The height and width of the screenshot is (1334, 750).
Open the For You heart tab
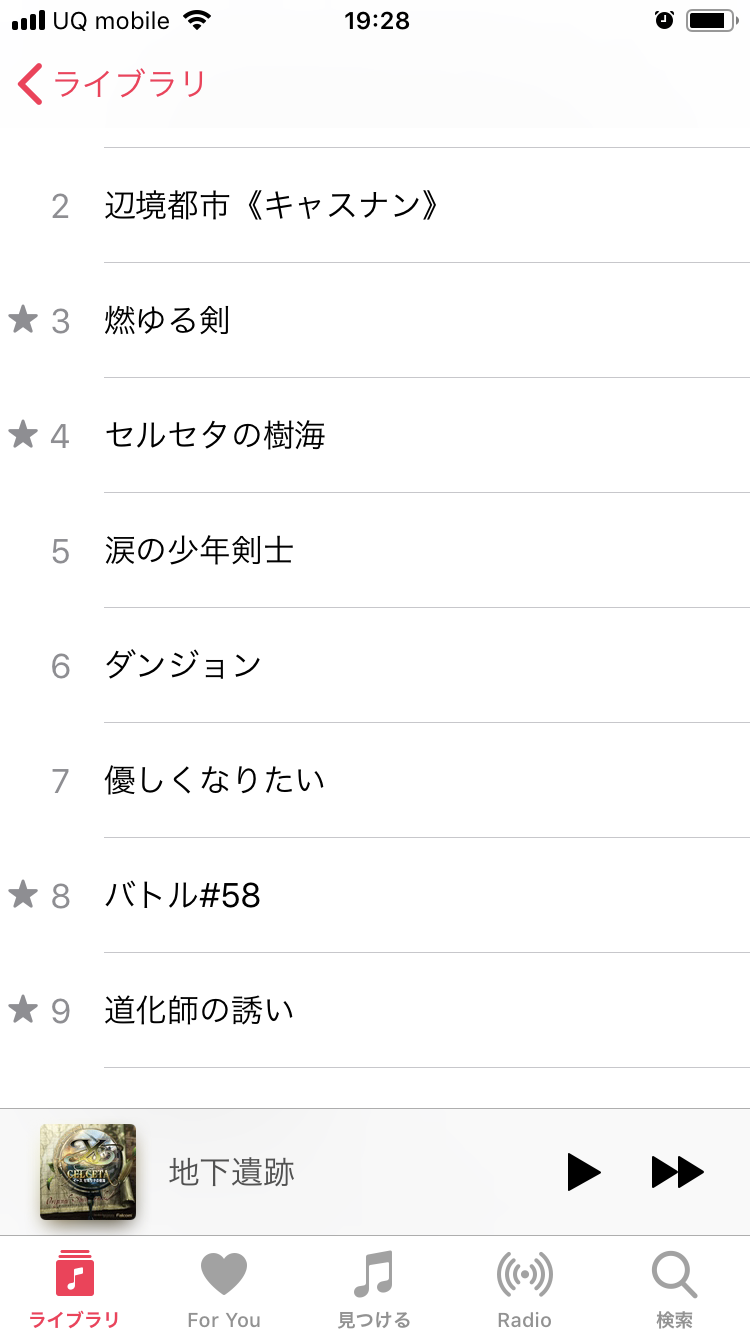click(x=223, y=1290)
